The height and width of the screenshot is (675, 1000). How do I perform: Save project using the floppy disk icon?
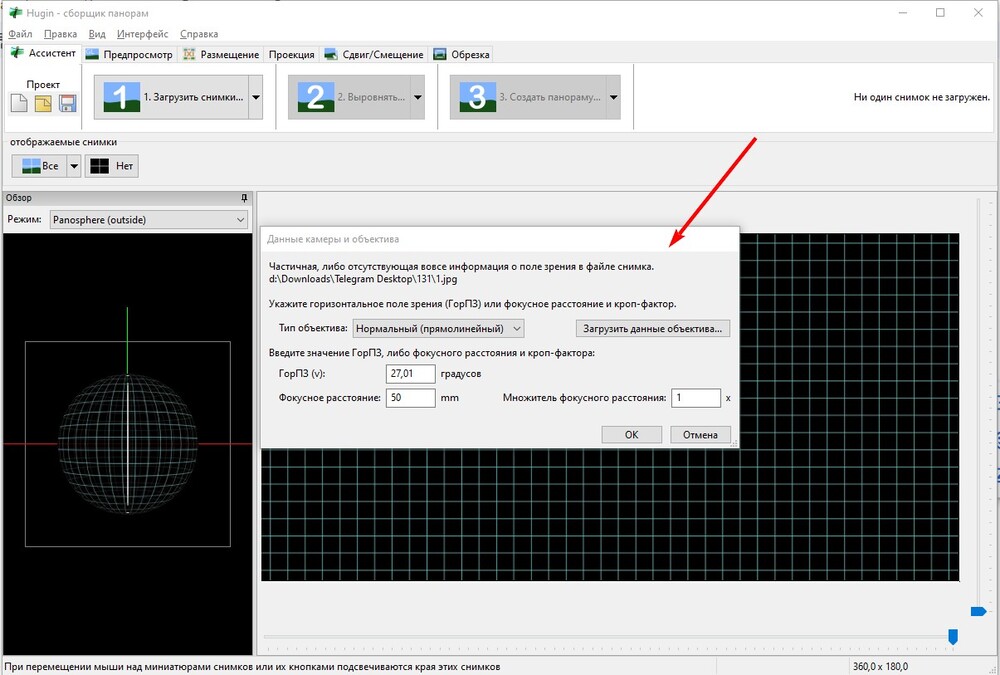click(68, 103)
